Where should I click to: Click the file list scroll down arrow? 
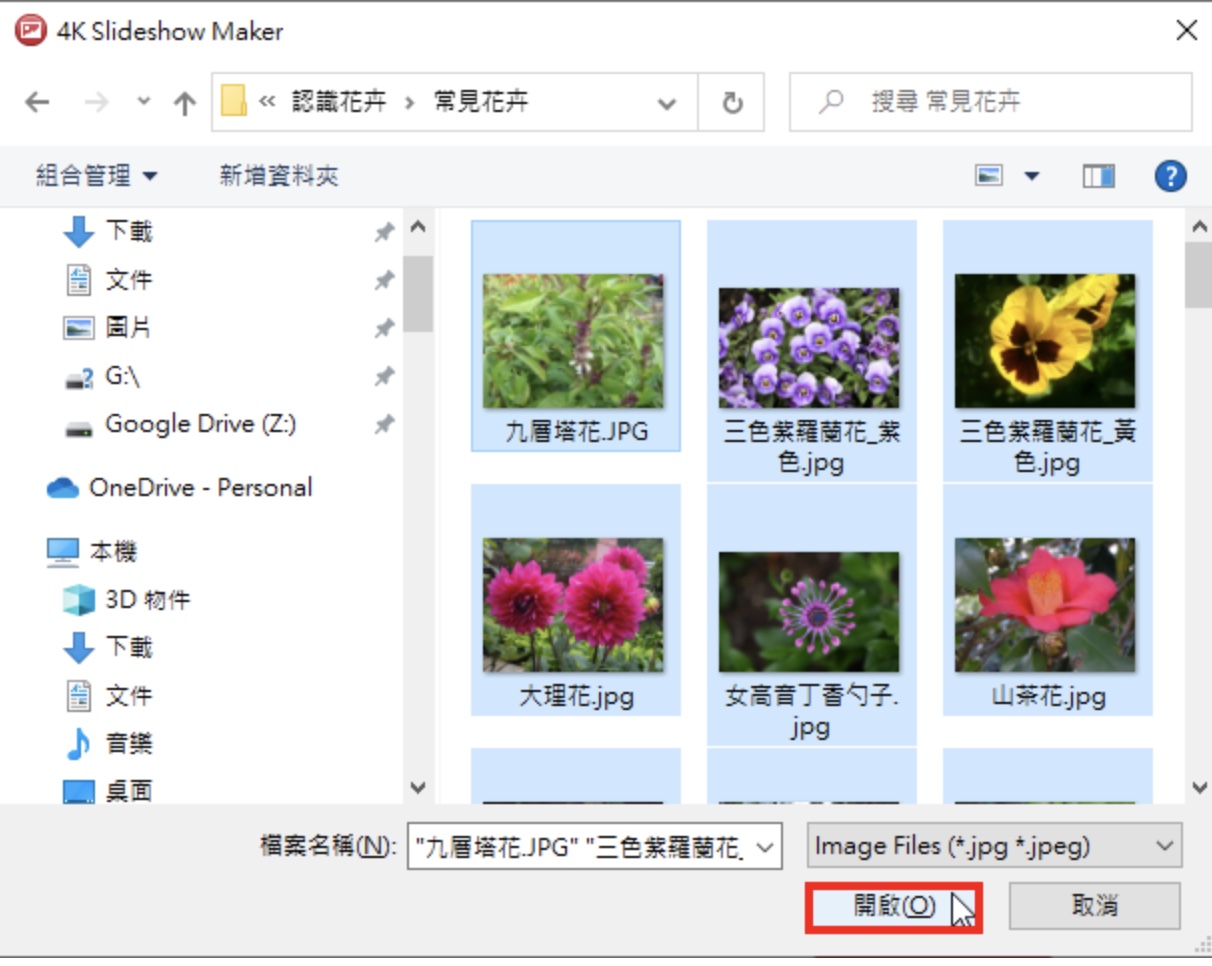1199,788
